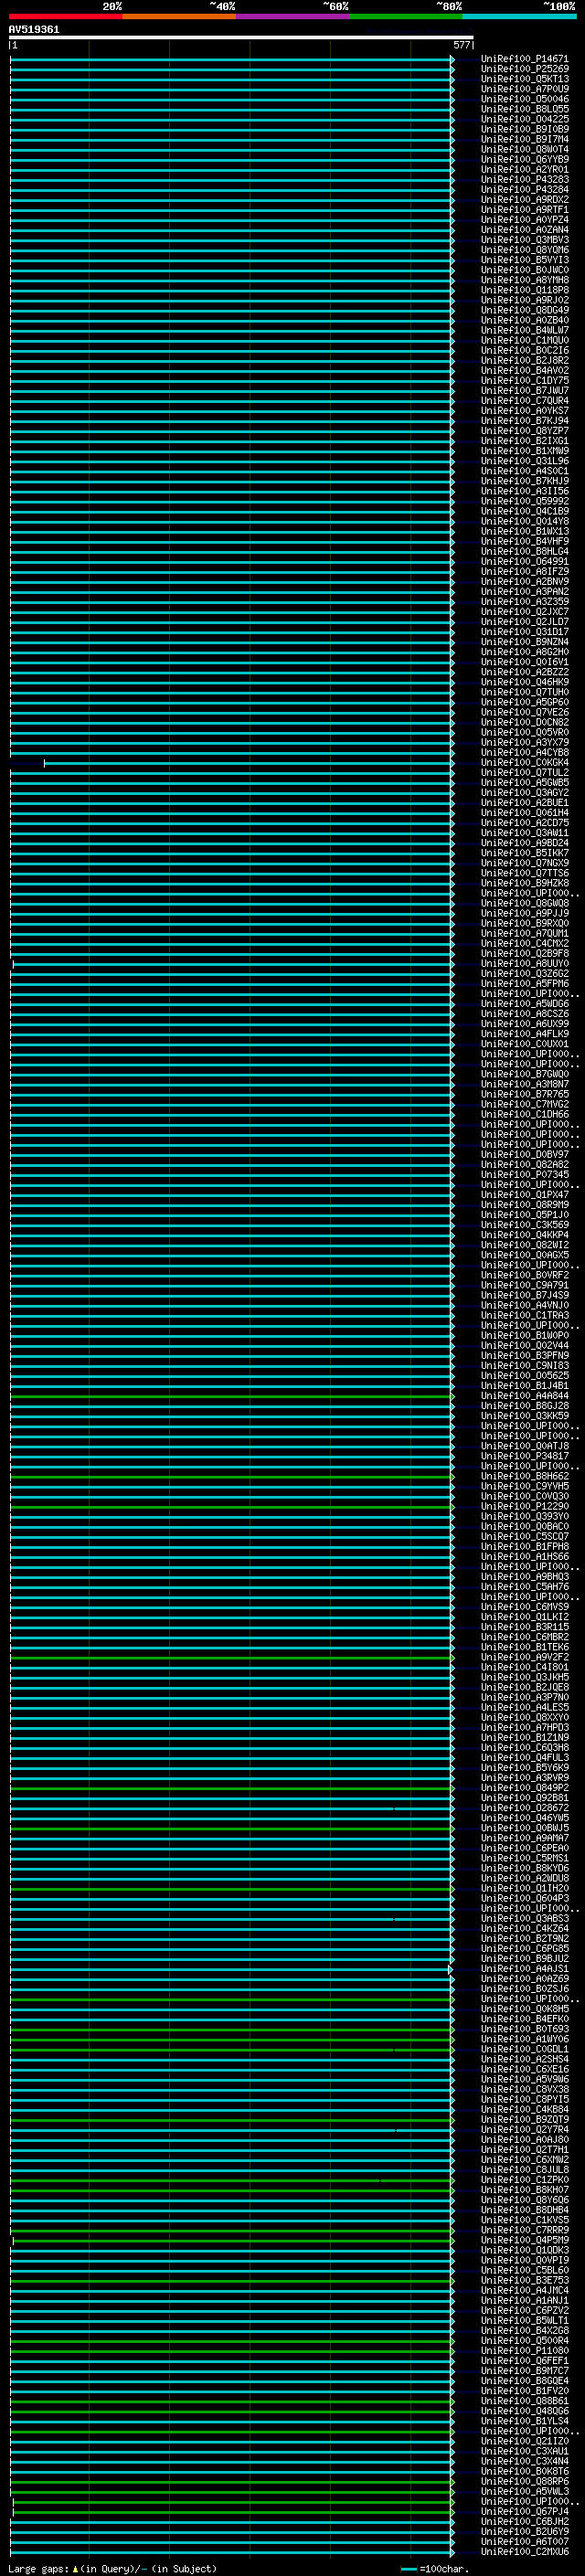Open hit UniRef100_C6PZV2
Viewport: 585px width, 2576px height.
[524, 2310]
